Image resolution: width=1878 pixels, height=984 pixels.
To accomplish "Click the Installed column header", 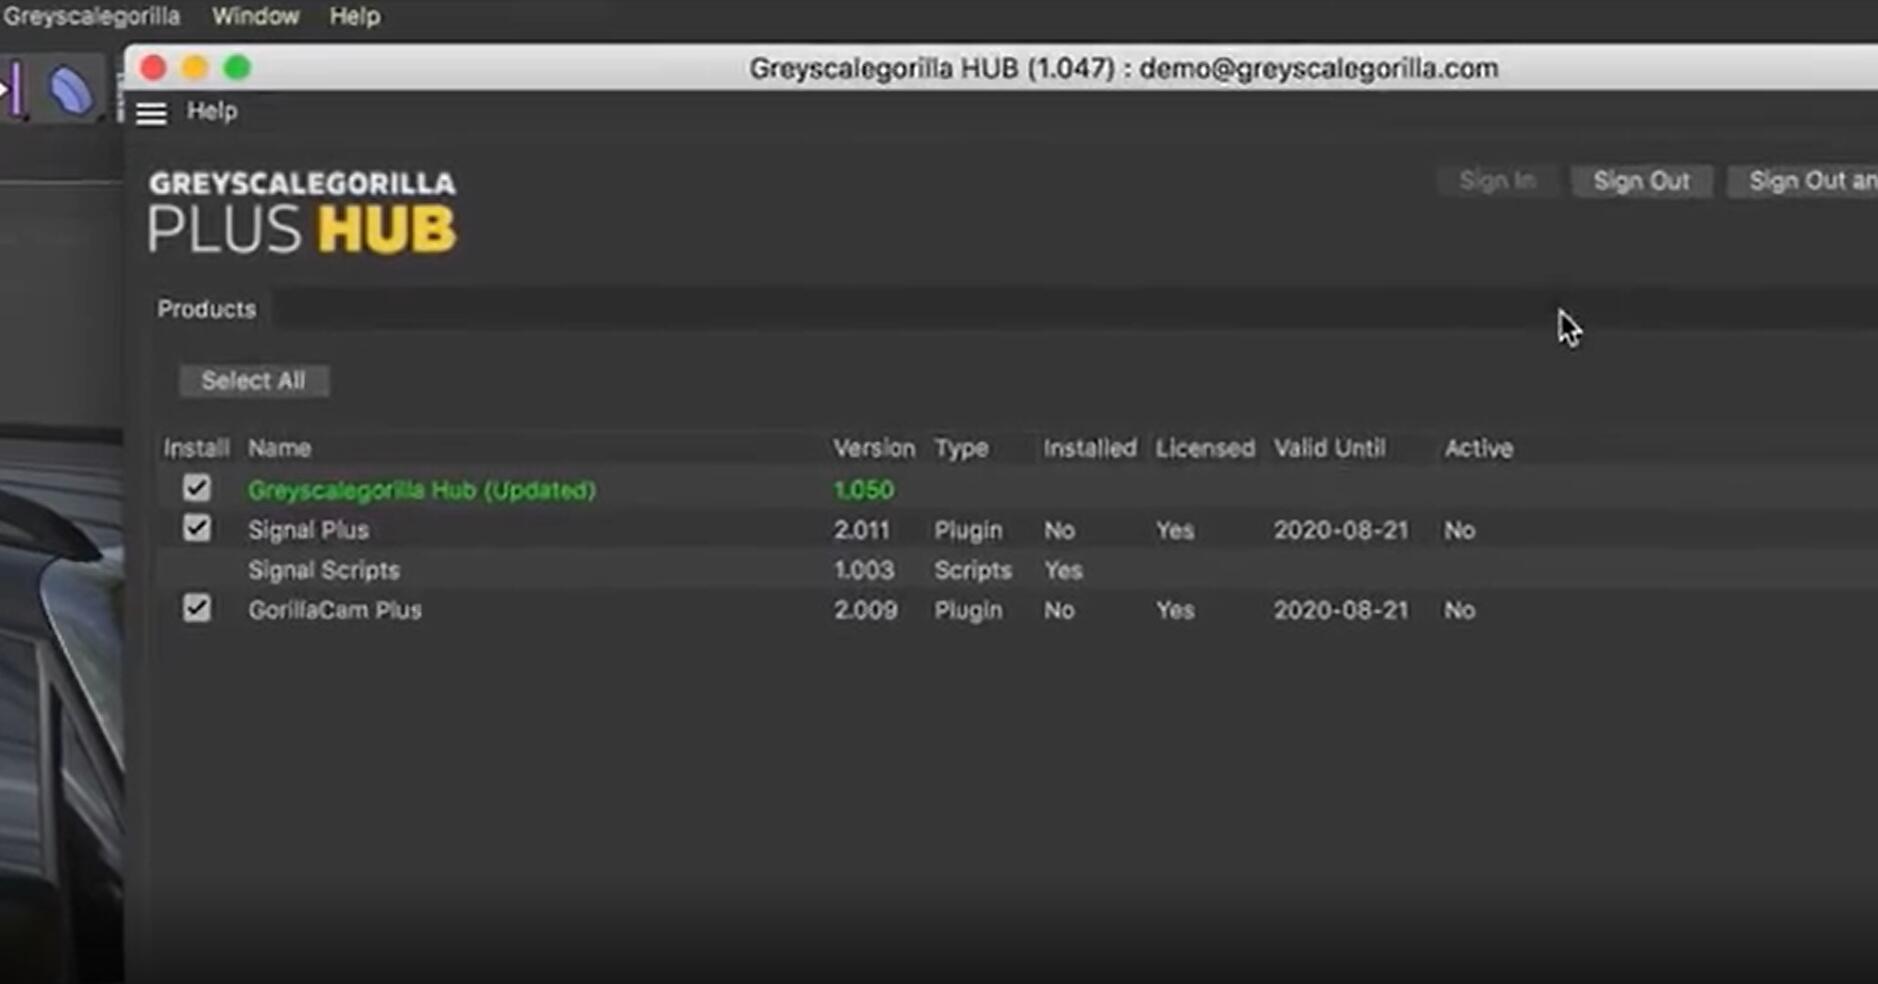I will click(1090, 448).
